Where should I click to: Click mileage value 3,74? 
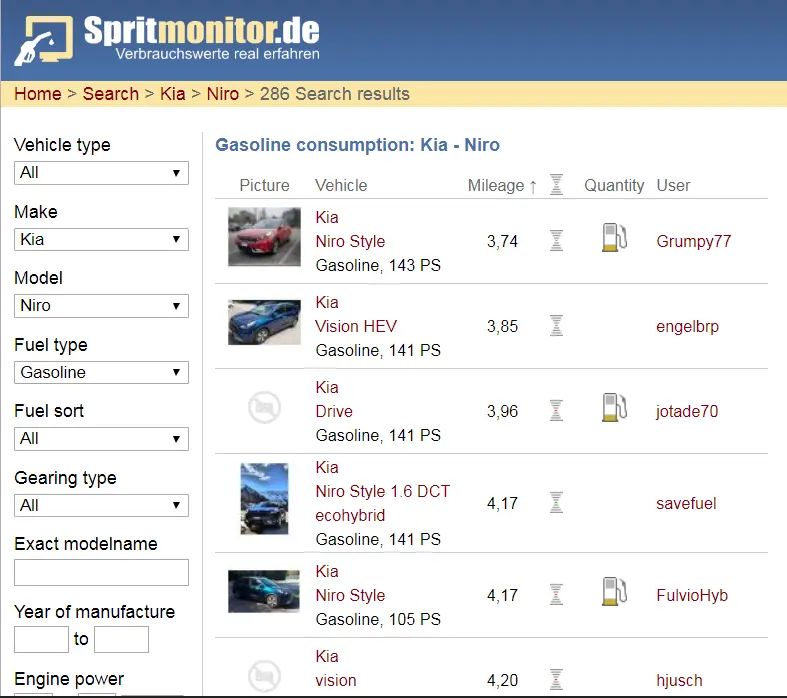coord(502,241)
